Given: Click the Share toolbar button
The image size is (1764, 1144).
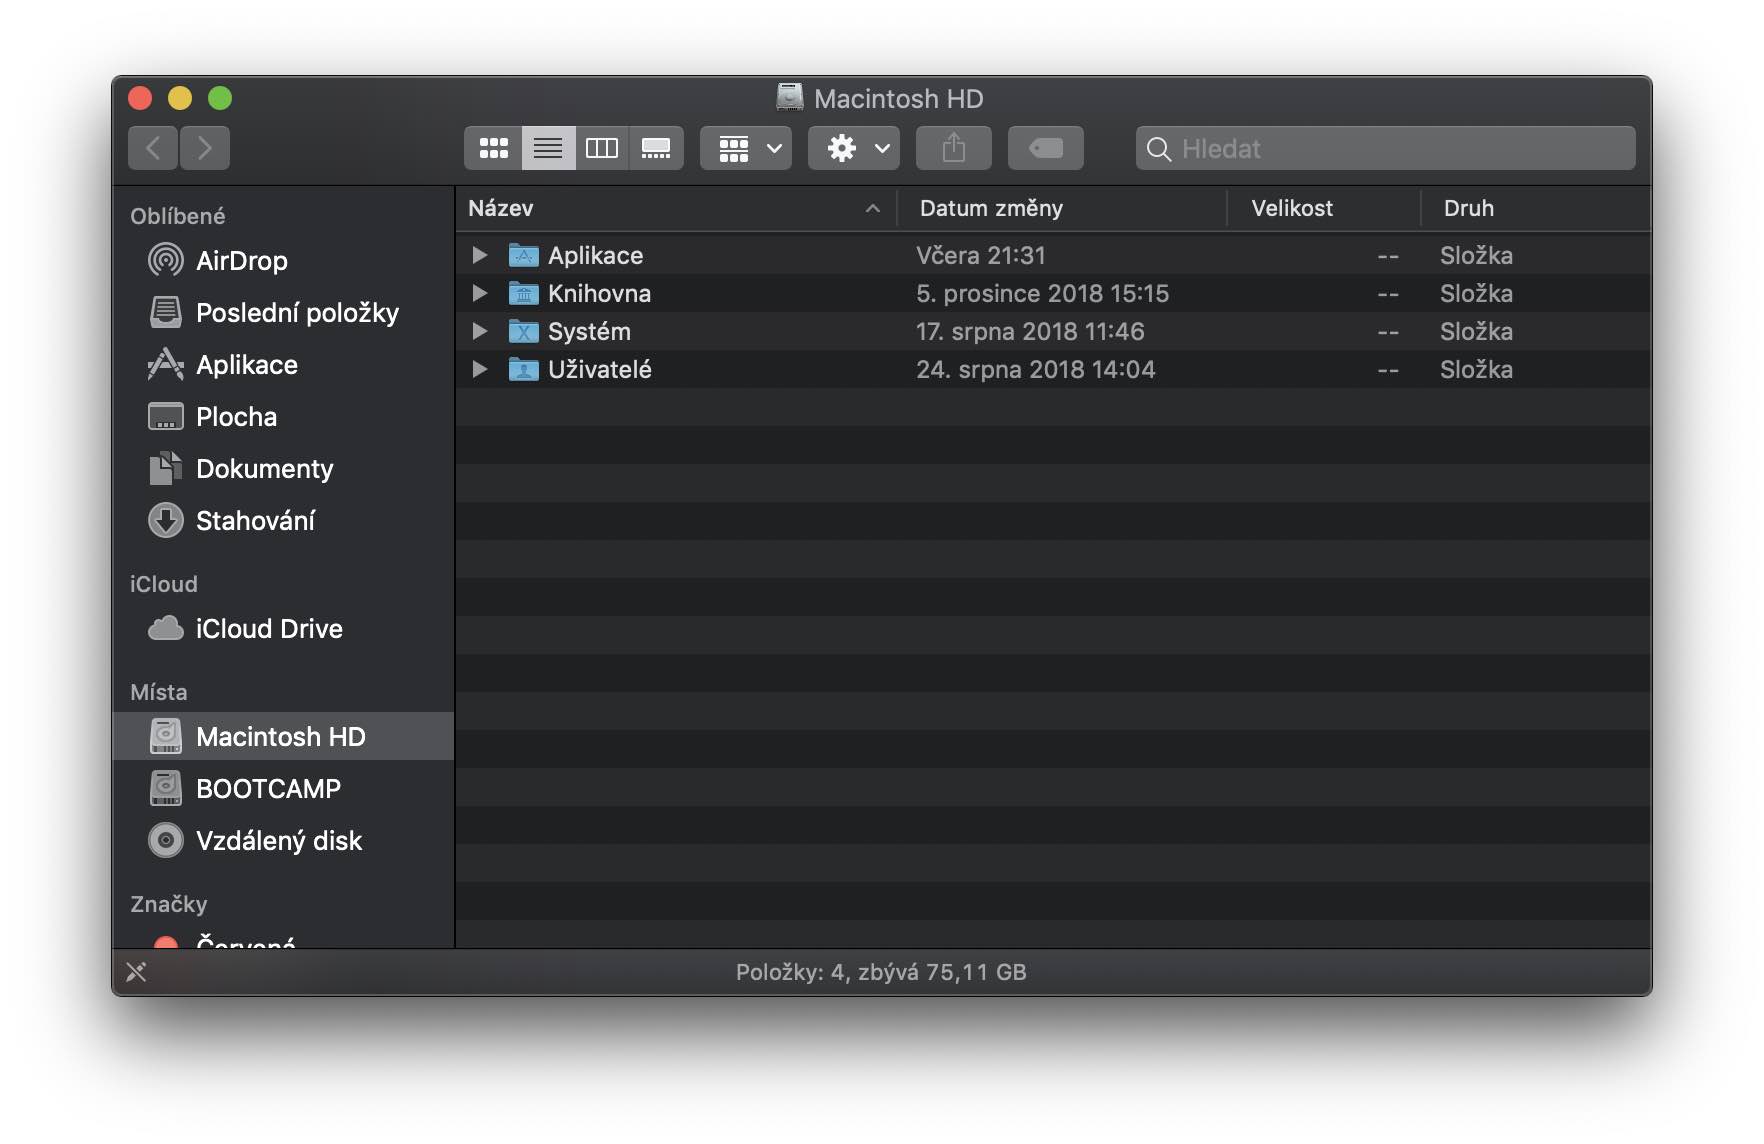Looking at the screenshot, I should pyautogui.click(x=954, y=148).
